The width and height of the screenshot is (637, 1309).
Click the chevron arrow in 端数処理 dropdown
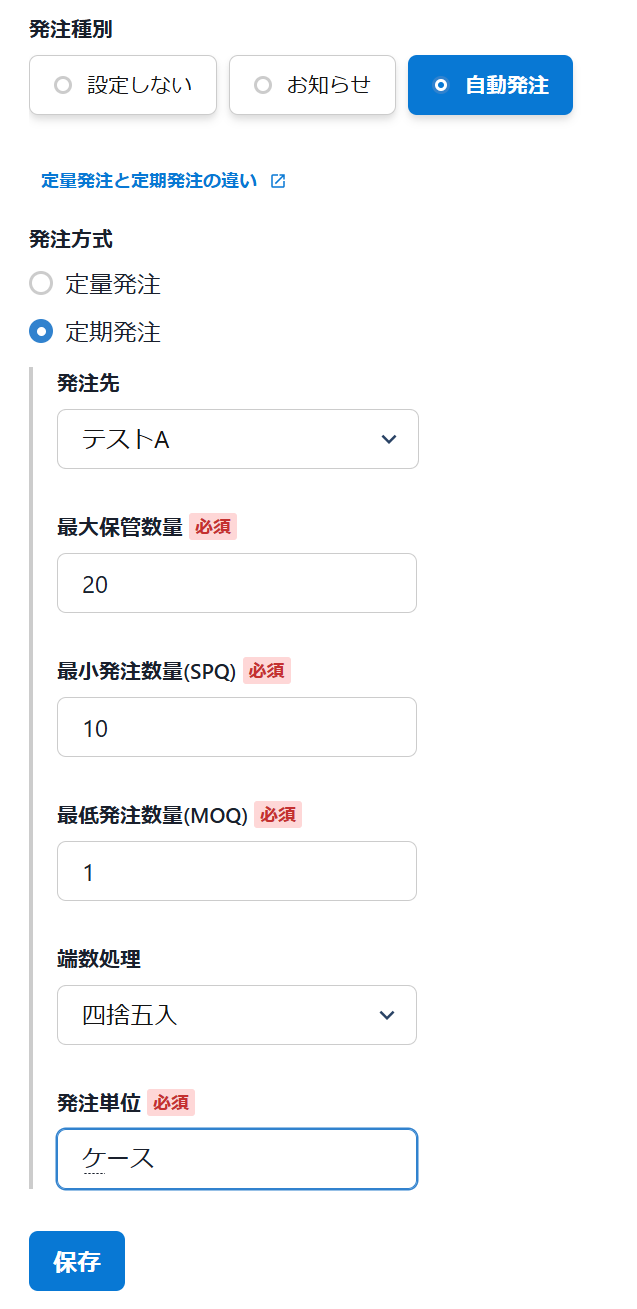388,1015
